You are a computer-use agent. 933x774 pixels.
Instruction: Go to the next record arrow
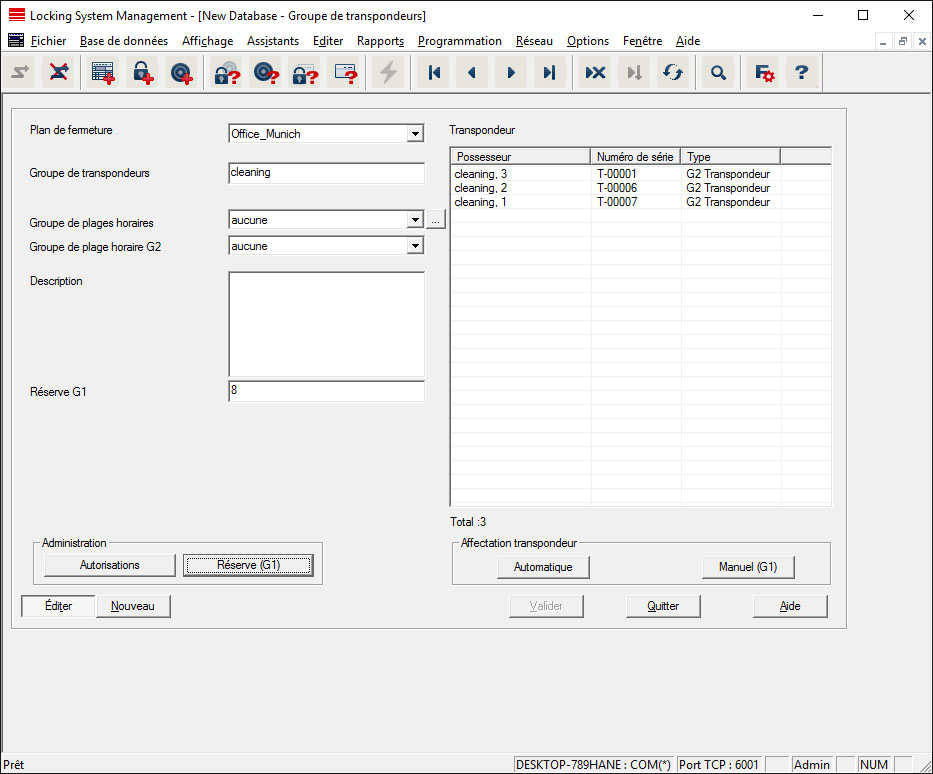coord(511,73)
